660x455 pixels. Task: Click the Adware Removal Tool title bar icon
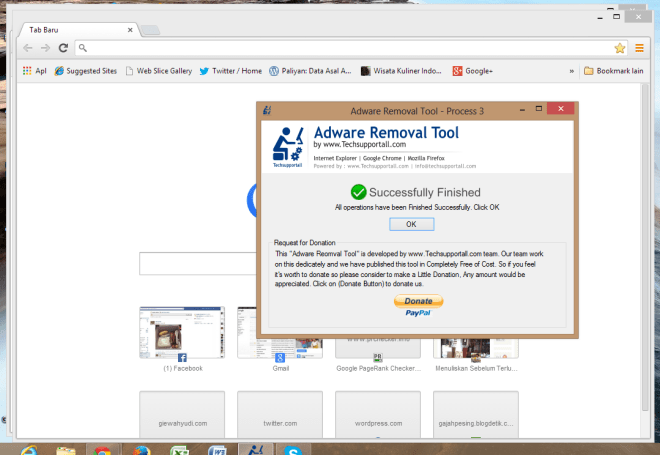click(267, 110)
